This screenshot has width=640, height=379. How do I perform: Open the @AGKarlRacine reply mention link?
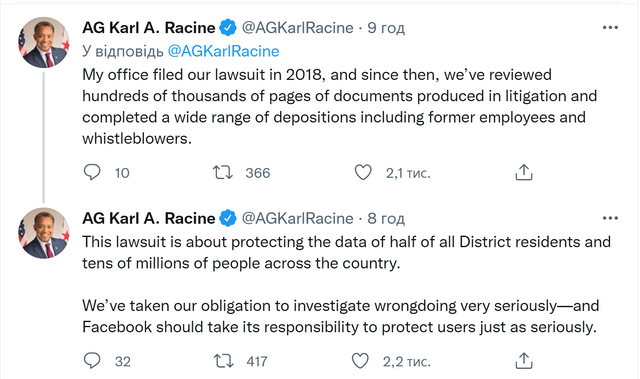click(223, 51)
